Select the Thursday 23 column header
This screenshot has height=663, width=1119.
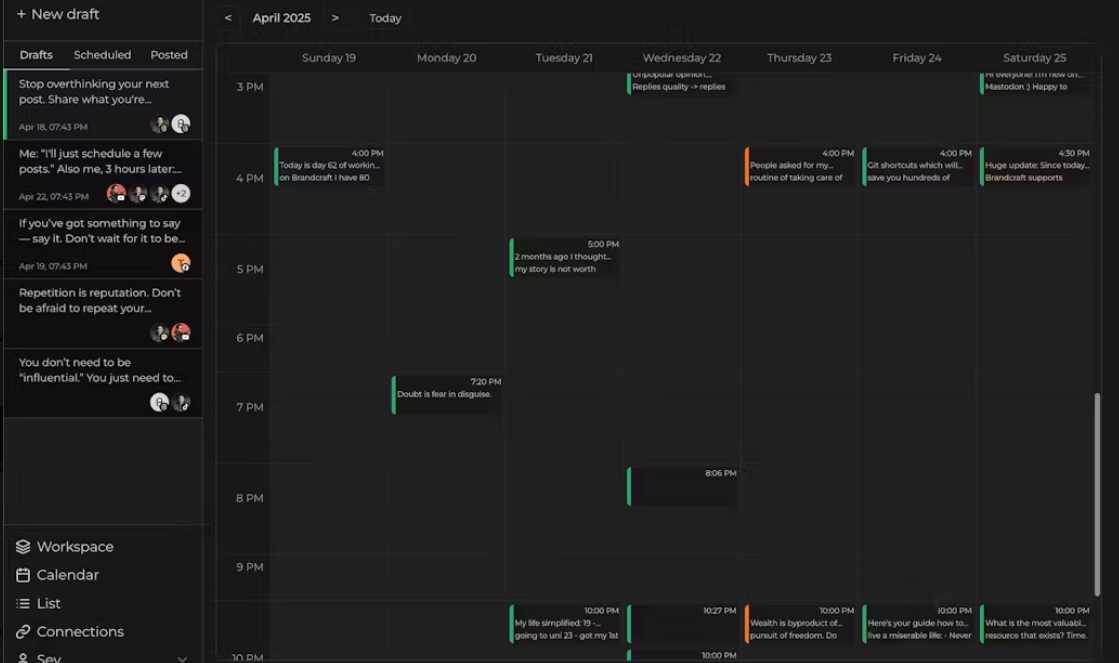click(x=799, y=58)
